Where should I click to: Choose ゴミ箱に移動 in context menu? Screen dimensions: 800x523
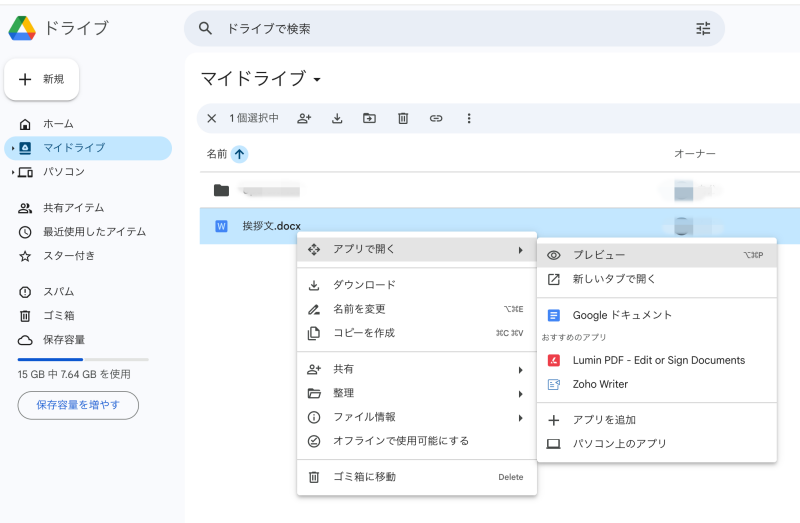(364, 477)
